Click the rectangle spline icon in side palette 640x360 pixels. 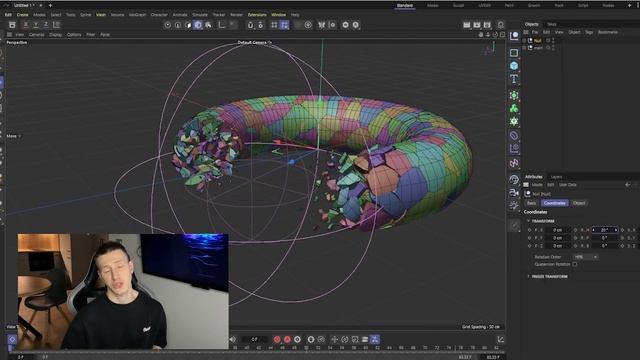click(514, 53)
